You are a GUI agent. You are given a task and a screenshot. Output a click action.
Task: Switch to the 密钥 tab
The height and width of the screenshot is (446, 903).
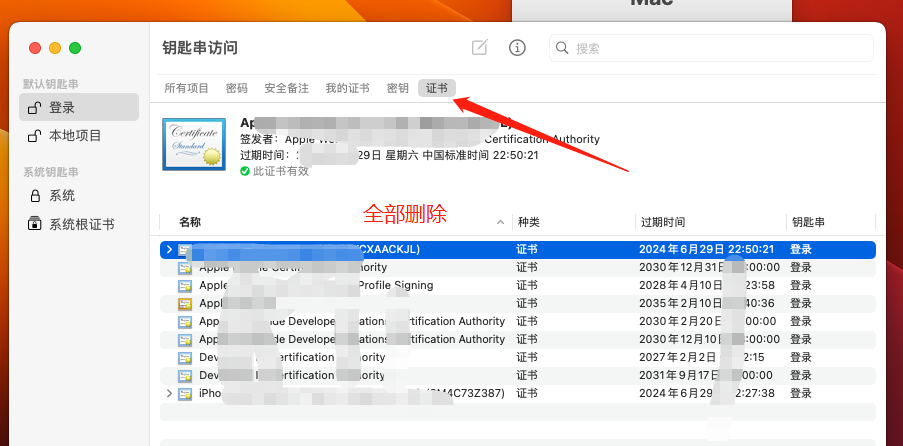point(397,88)
